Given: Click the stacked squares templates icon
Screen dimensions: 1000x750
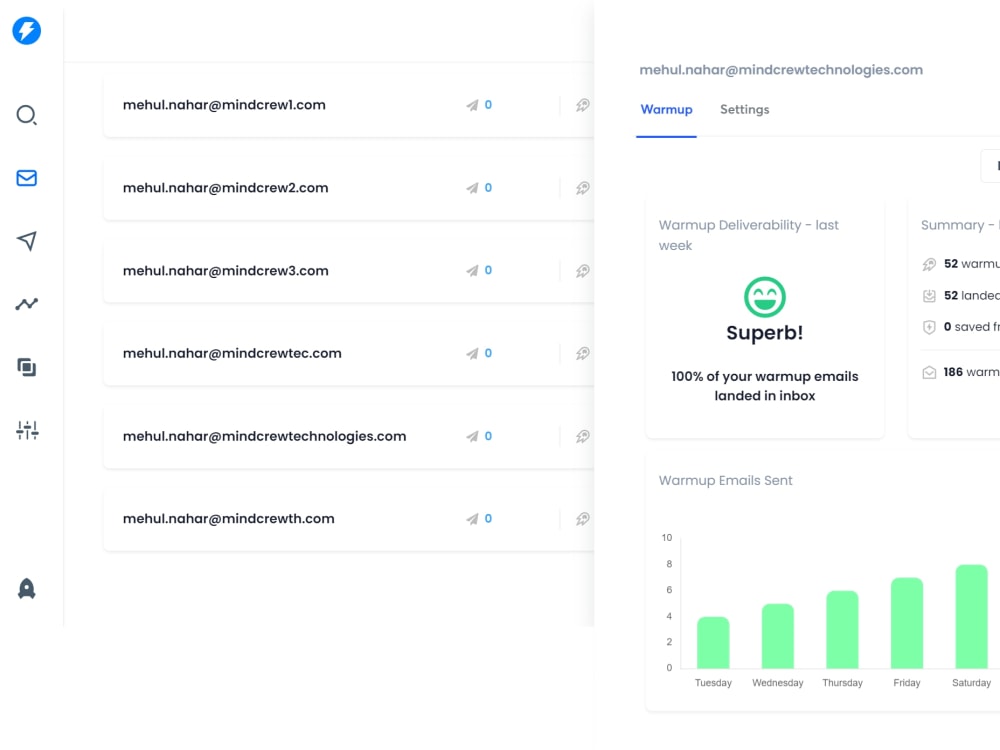Looking at the screenshot, I should (x=26, y=367).
